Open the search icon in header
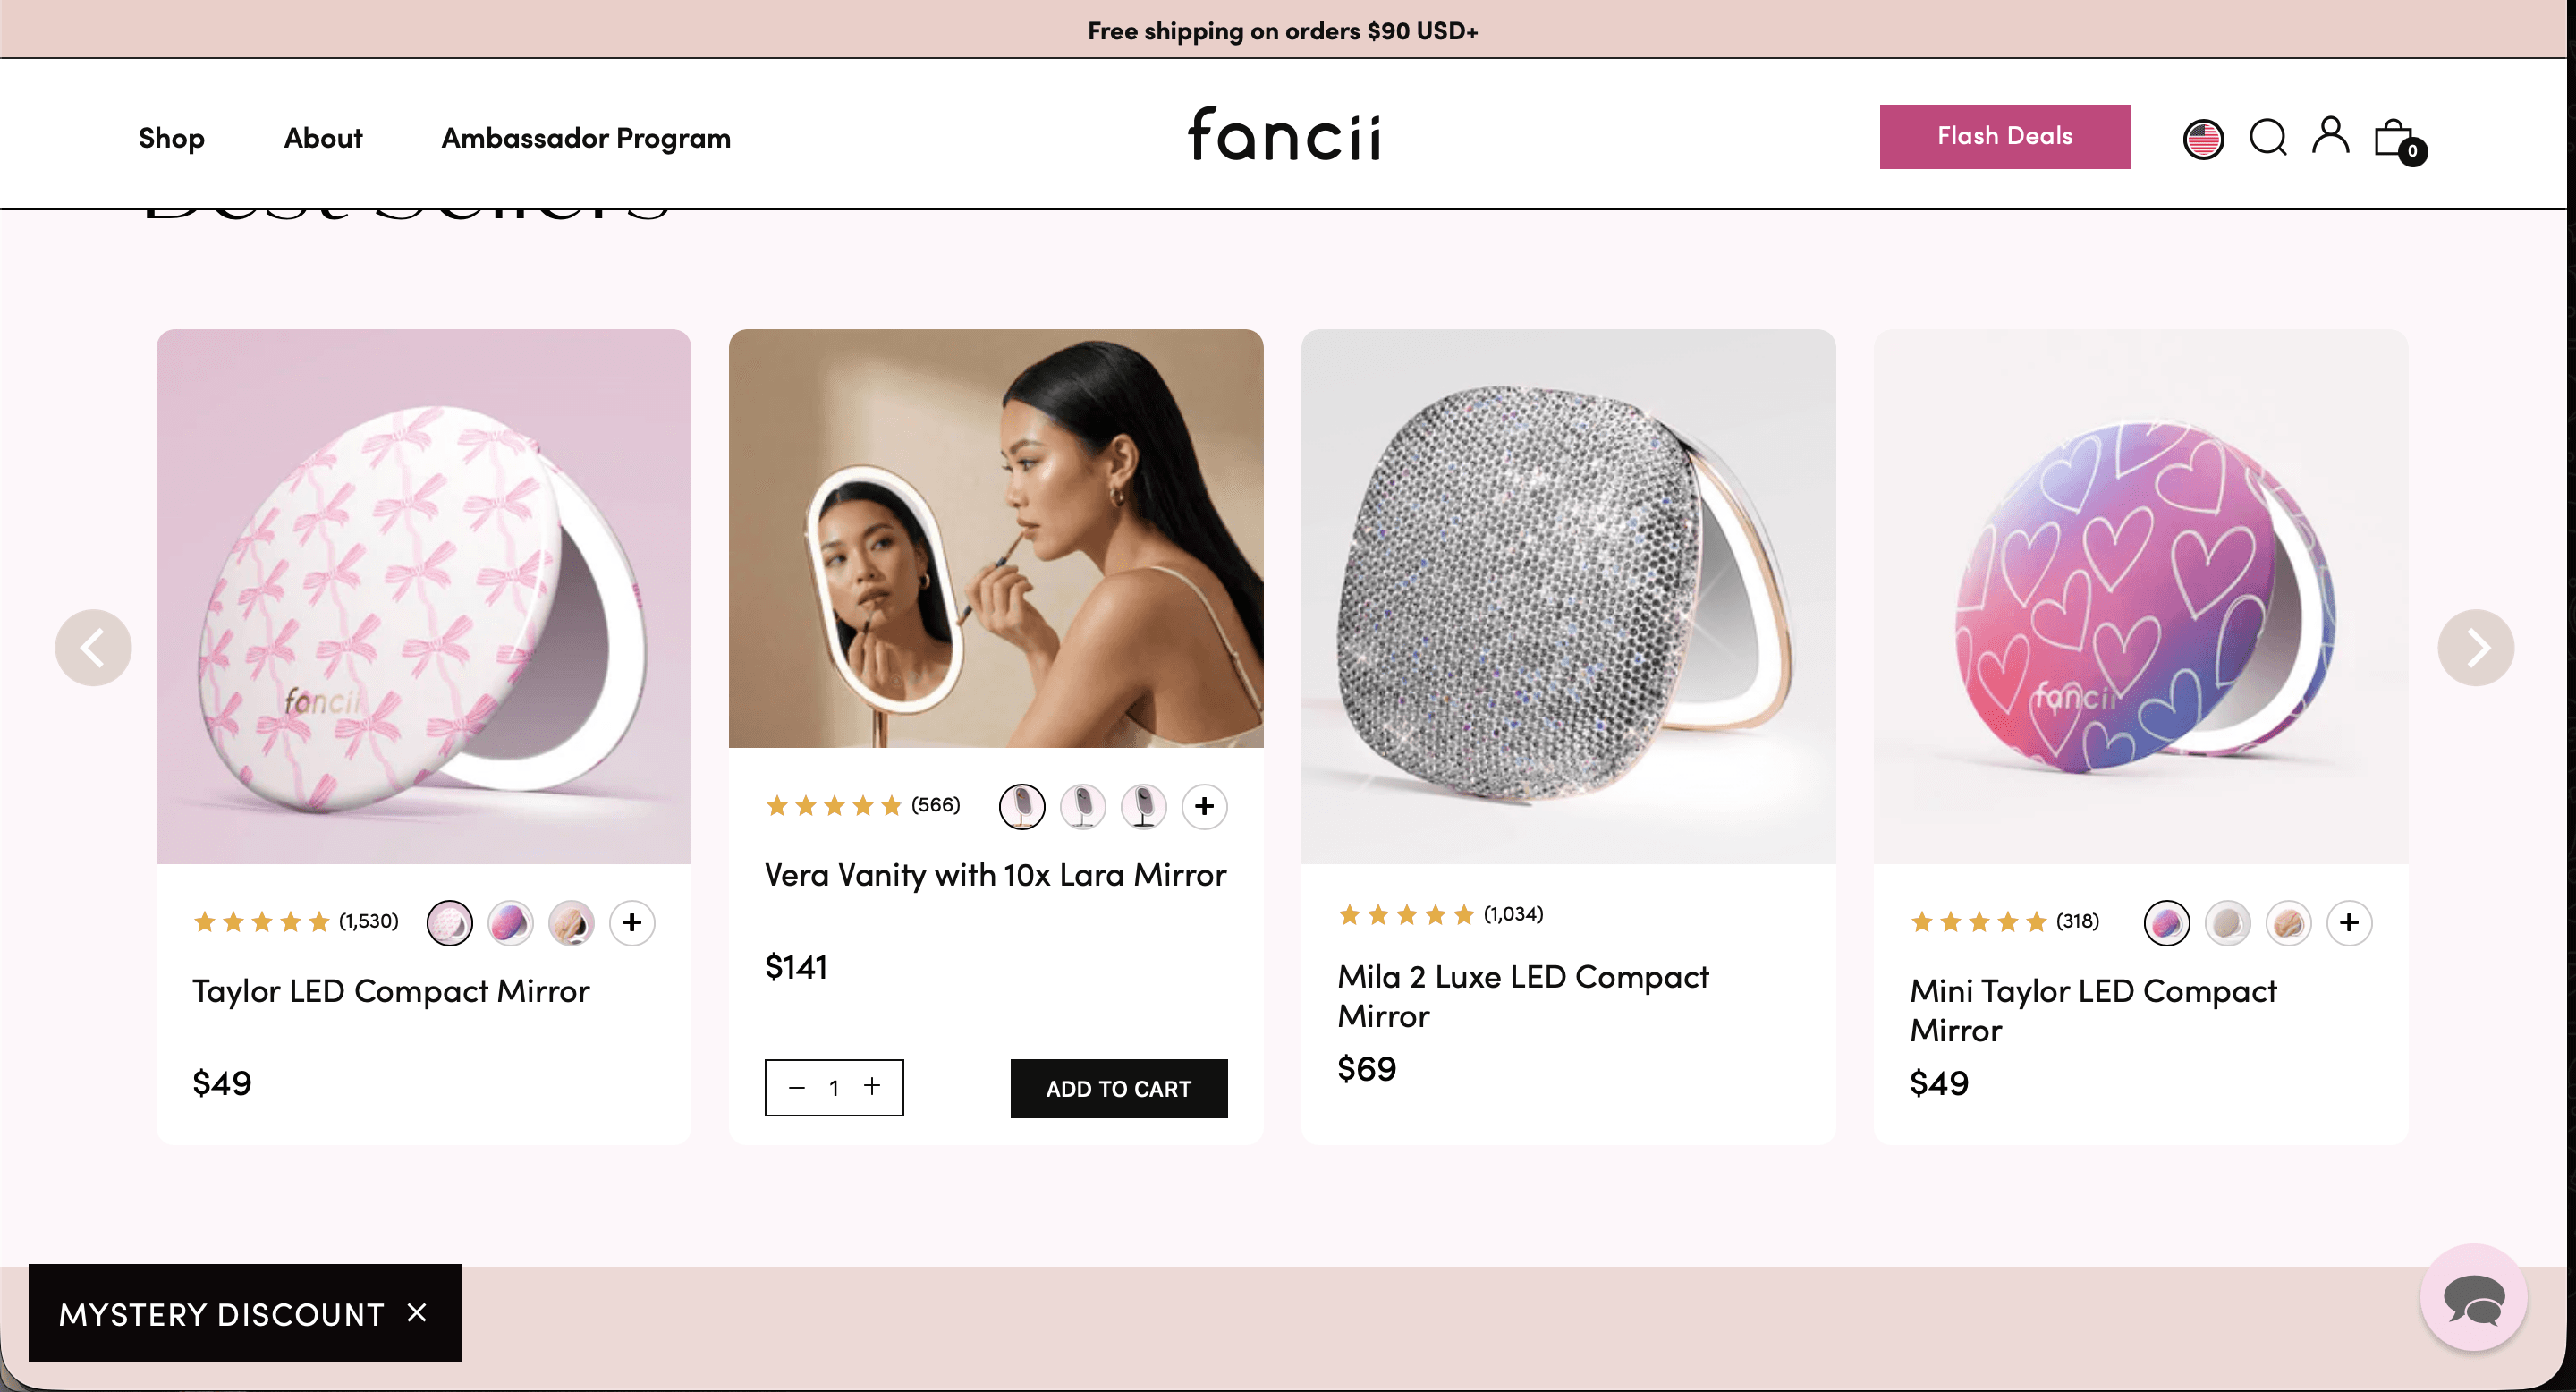This screenshot has height=1392, width=2576. pos(2267,138)
